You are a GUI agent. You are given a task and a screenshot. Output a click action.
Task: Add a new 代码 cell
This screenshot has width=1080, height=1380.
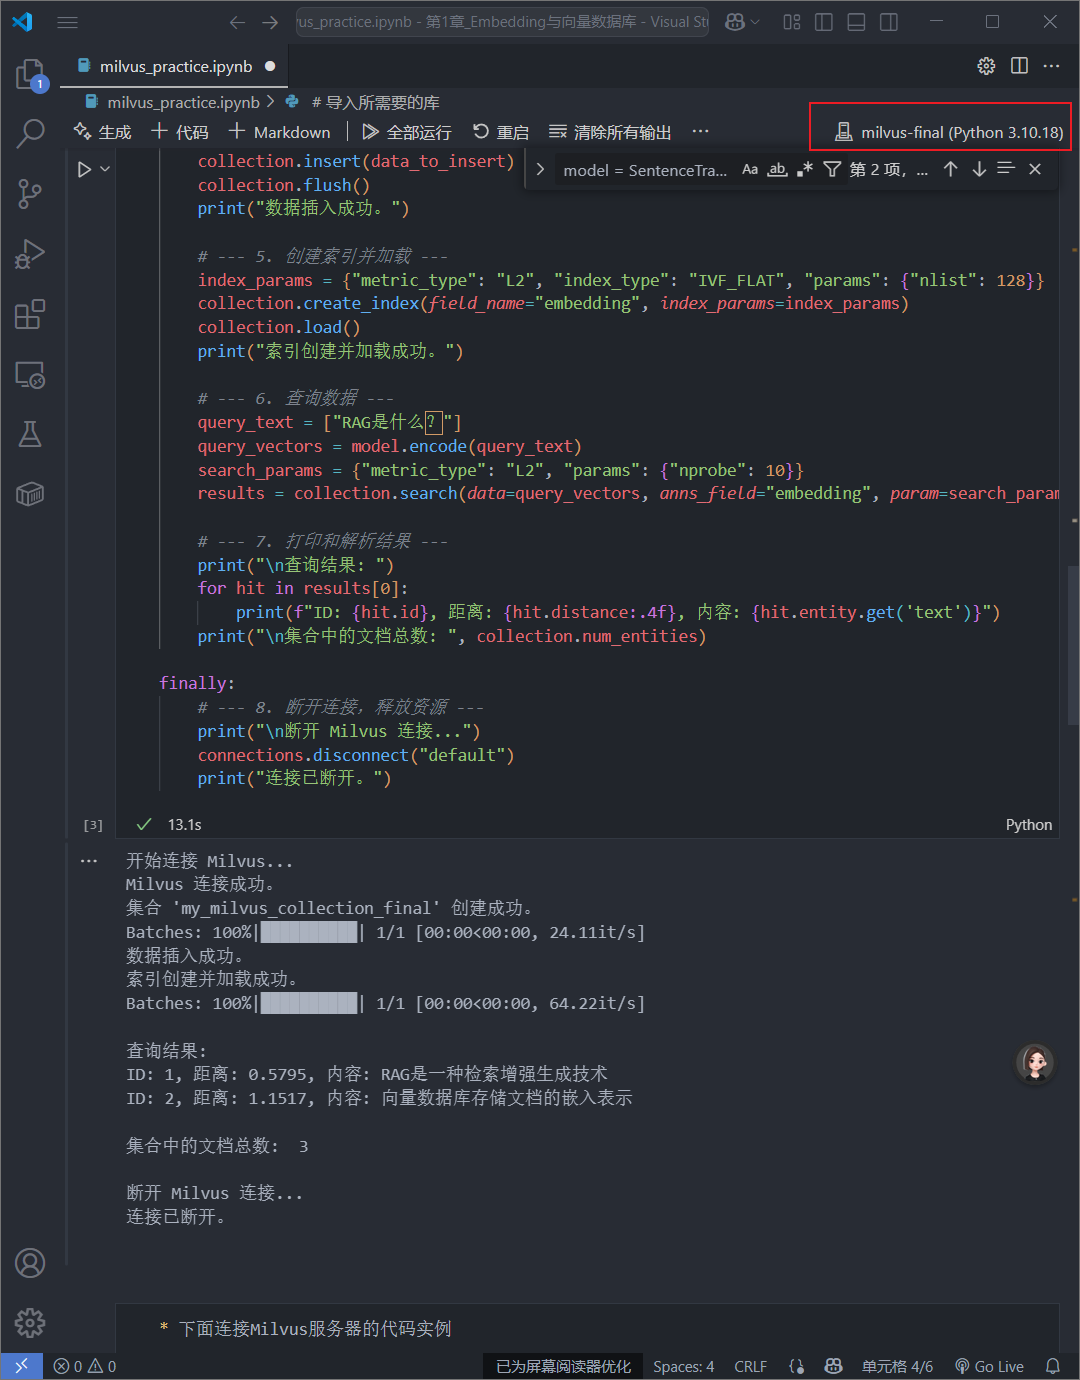(180, 132)
